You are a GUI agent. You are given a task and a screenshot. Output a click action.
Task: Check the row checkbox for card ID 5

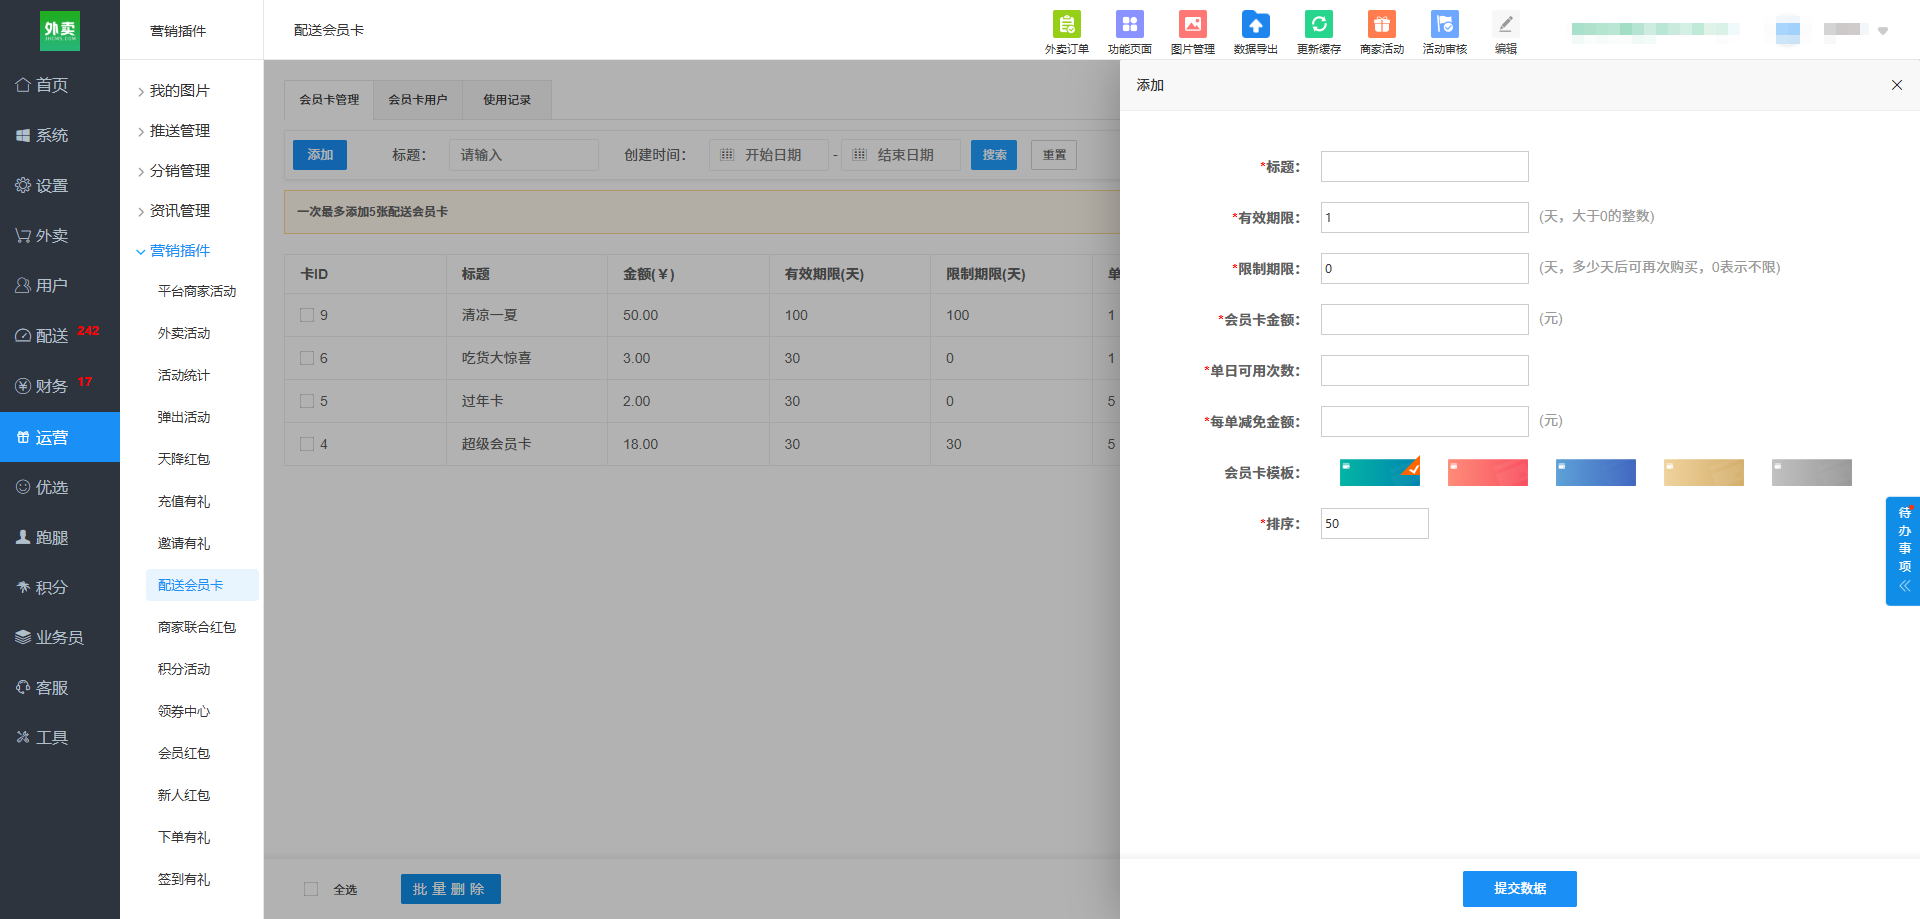coord(307,401)
